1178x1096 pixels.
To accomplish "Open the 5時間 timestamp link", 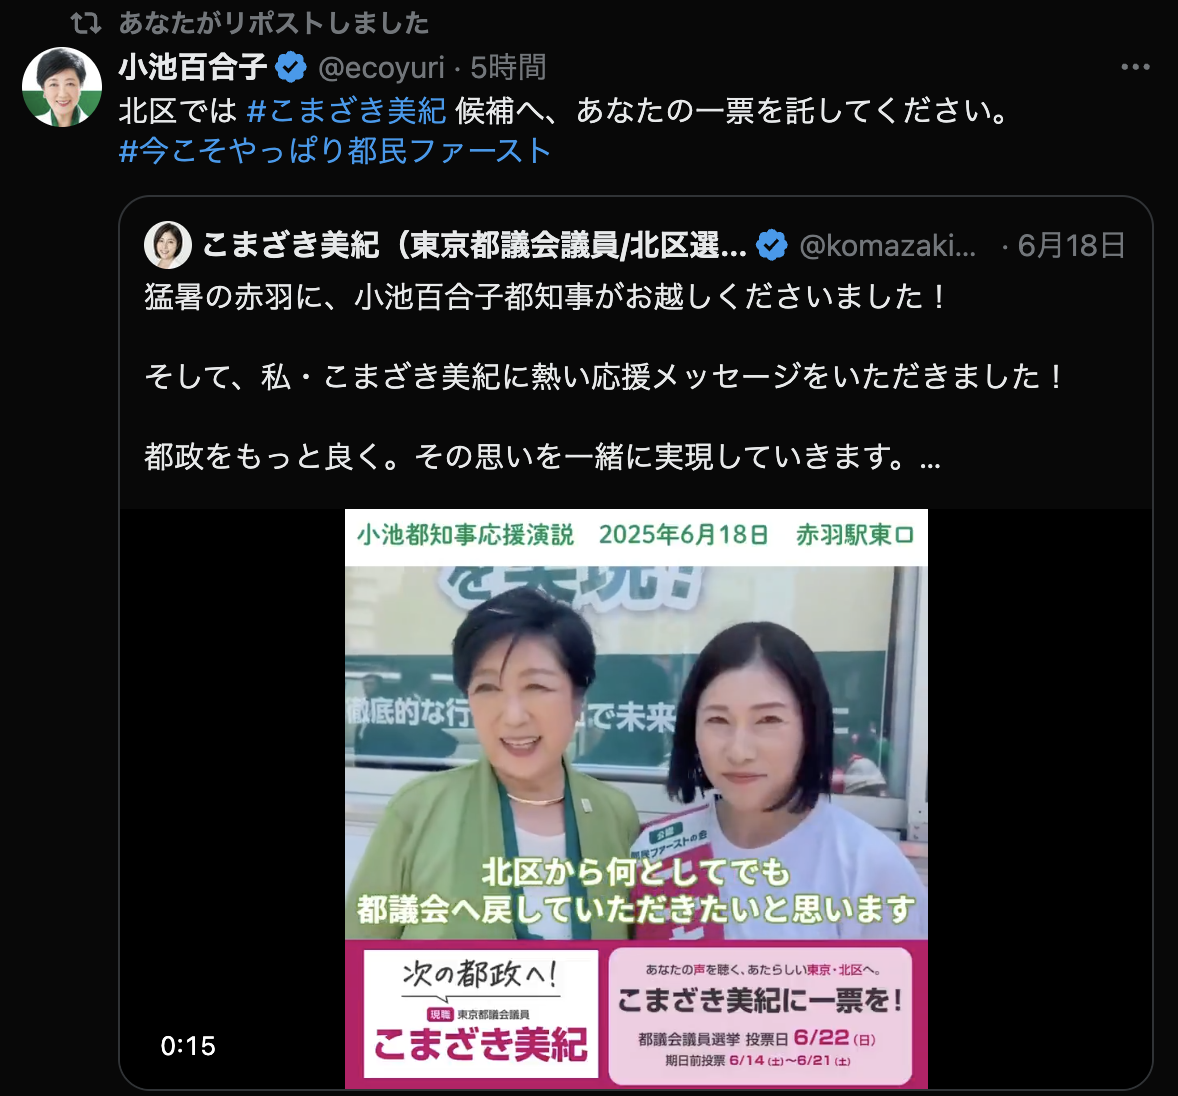I will 509,68.
